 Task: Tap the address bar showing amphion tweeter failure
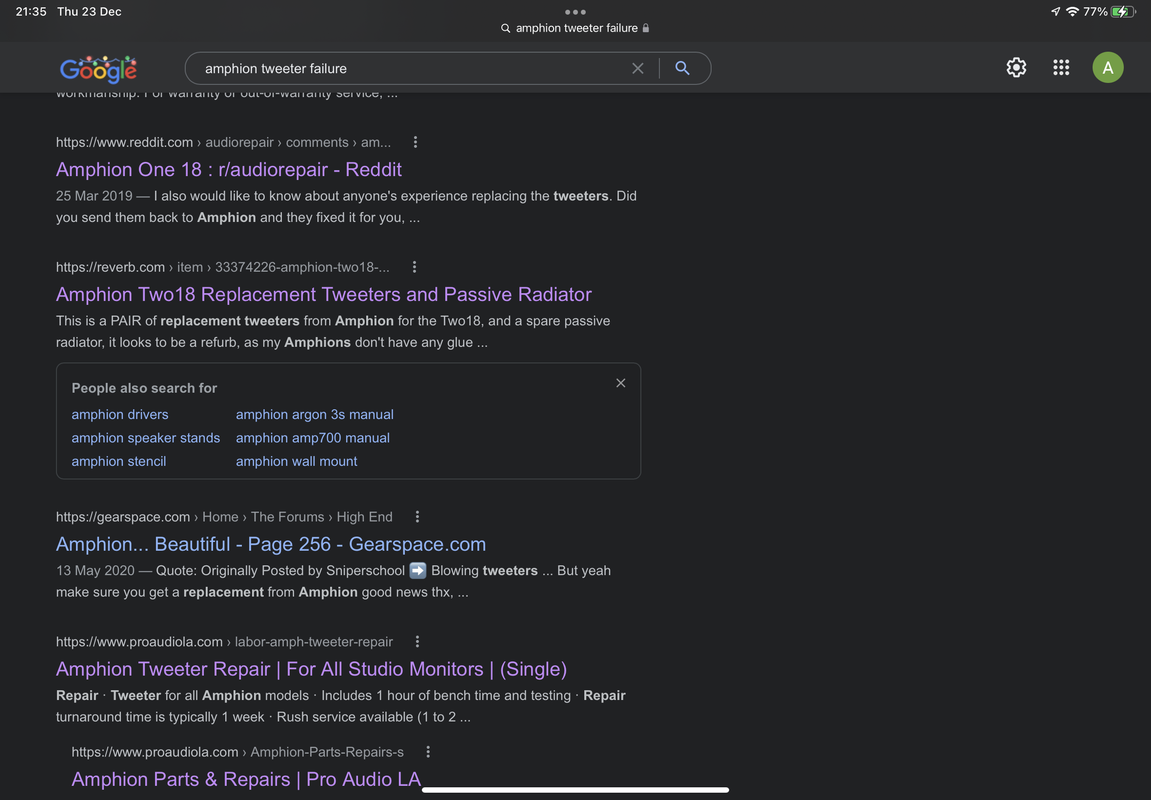(576, 28)
